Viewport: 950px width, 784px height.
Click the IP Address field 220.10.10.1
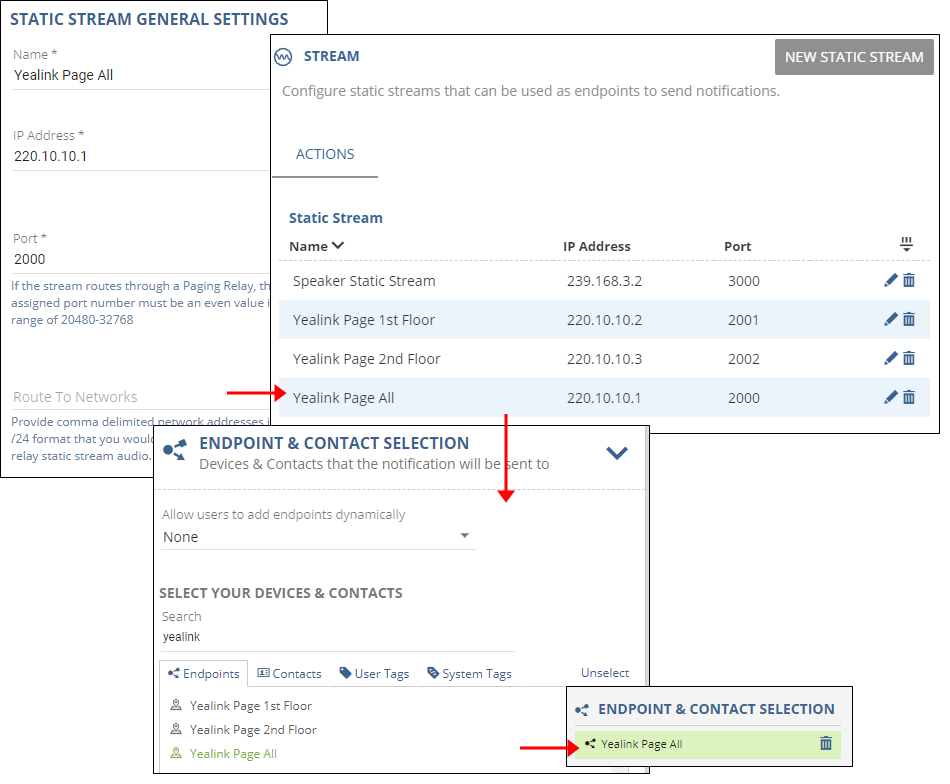141,156
